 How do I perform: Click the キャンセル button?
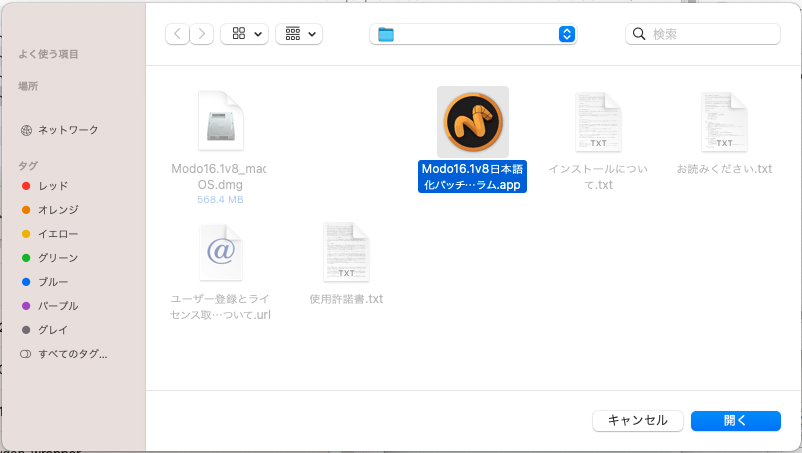pyautogui.click(x=638, y=421)
